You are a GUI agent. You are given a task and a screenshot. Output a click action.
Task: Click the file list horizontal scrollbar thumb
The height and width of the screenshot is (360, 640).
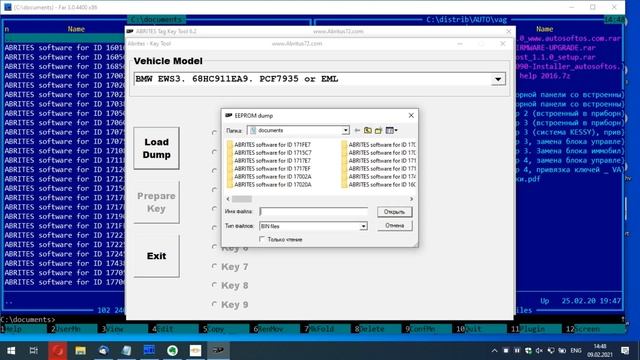(242, 199)
